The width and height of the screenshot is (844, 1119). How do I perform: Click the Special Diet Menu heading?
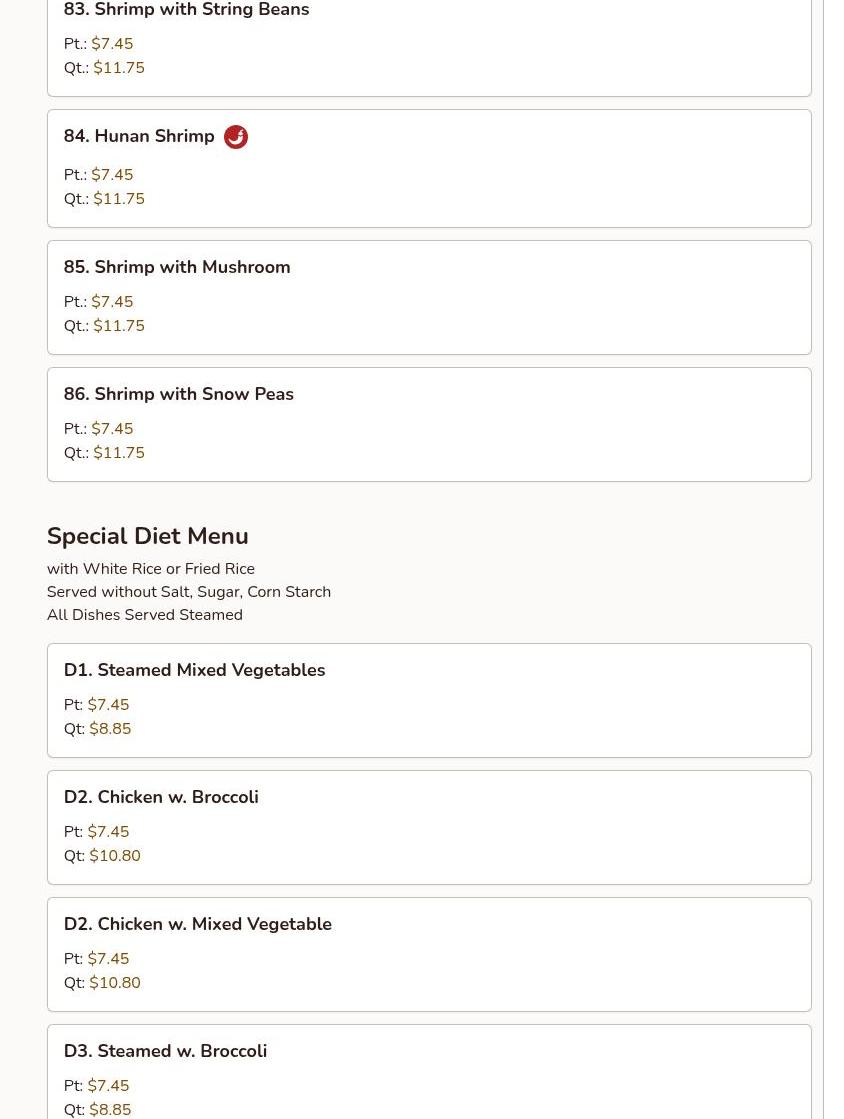pyautogui.click(x=148, y=536)
